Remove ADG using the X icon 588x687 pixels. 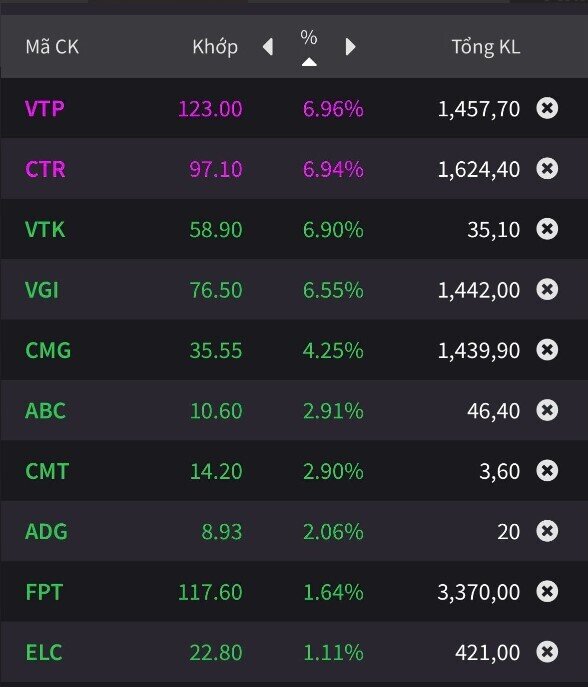click(x=547, y=531)
